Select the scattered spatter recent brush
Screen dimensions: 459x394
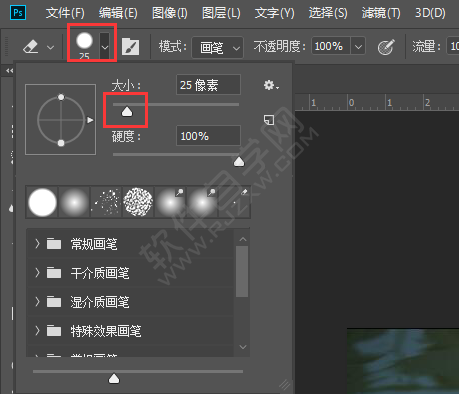pos(106,202)
